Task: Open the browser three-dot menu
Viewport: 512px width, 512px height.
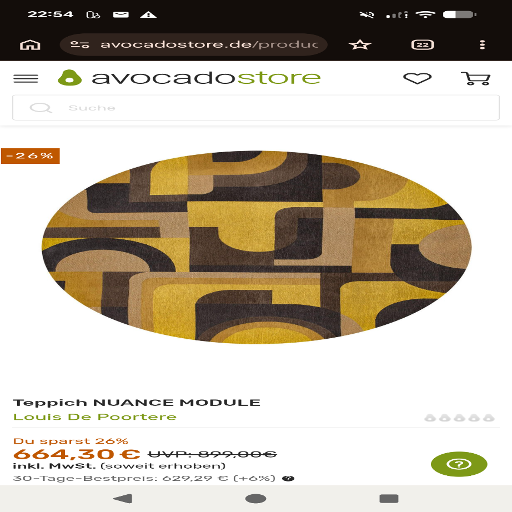Action: coord(482,45)
